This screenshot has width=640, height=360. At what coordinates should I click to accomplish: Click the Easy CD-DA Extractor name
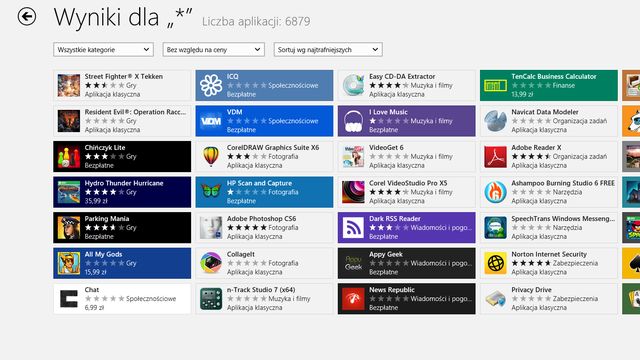pyautogui.click(x=402, y=76)
